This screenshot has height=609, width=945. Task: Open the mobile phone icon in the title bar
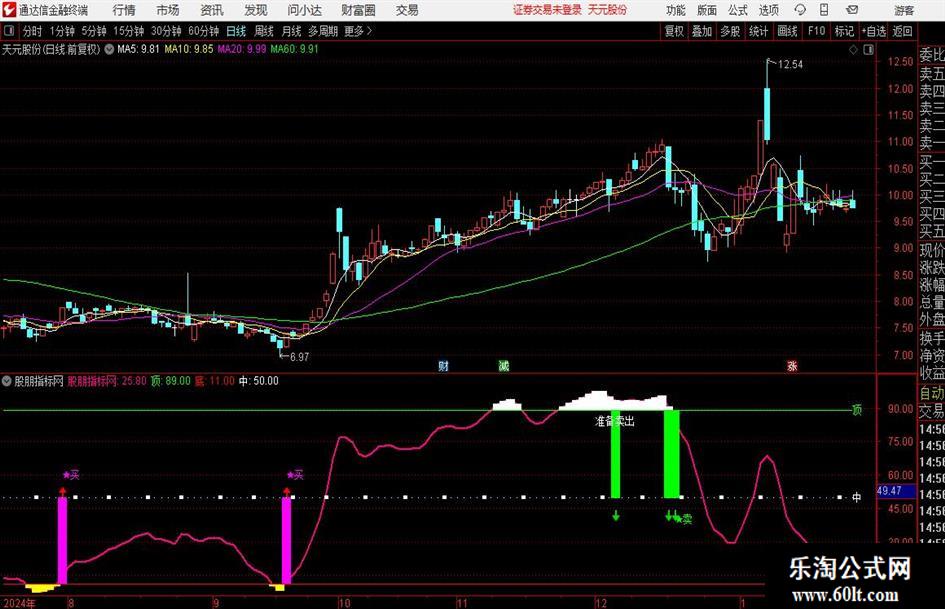(x=824, y=10)
